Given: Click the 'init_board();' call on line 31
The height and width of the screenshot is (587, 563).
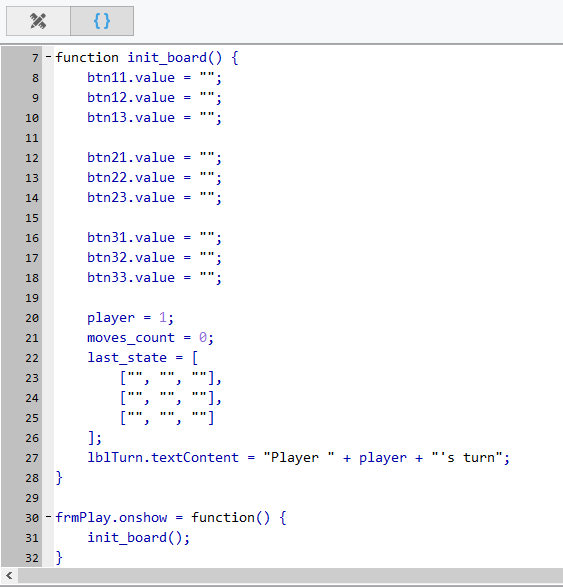Looking at the screenshot, I should 139,538.
